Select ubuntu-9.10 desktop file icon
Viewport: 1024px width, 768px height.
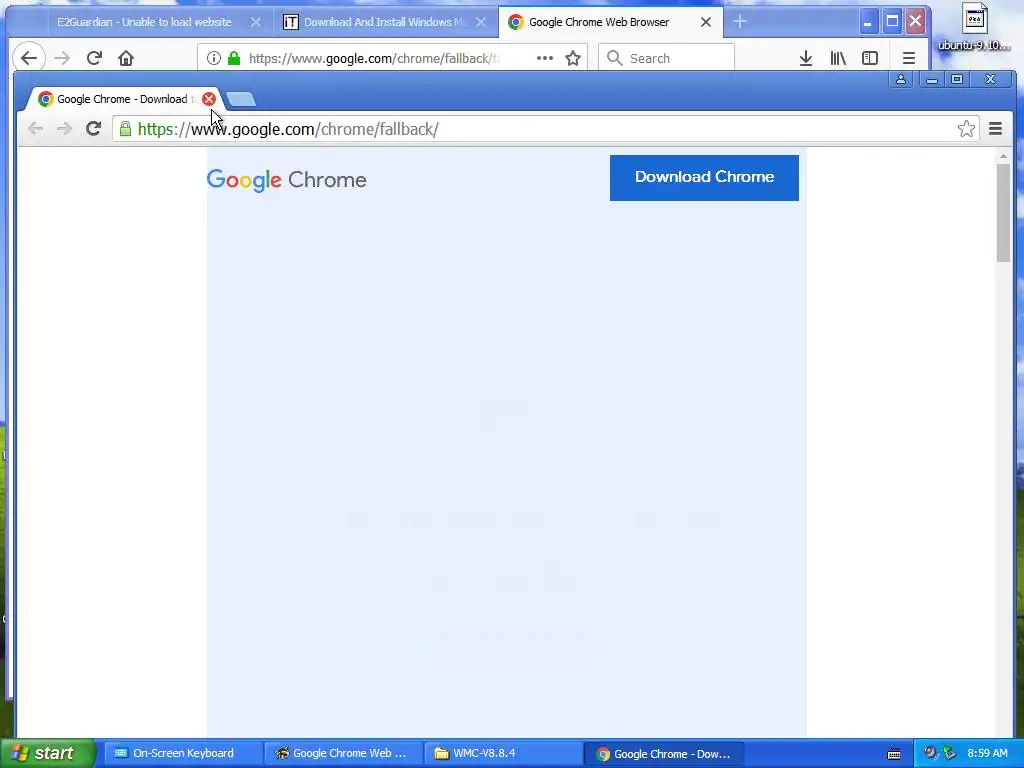974,28
